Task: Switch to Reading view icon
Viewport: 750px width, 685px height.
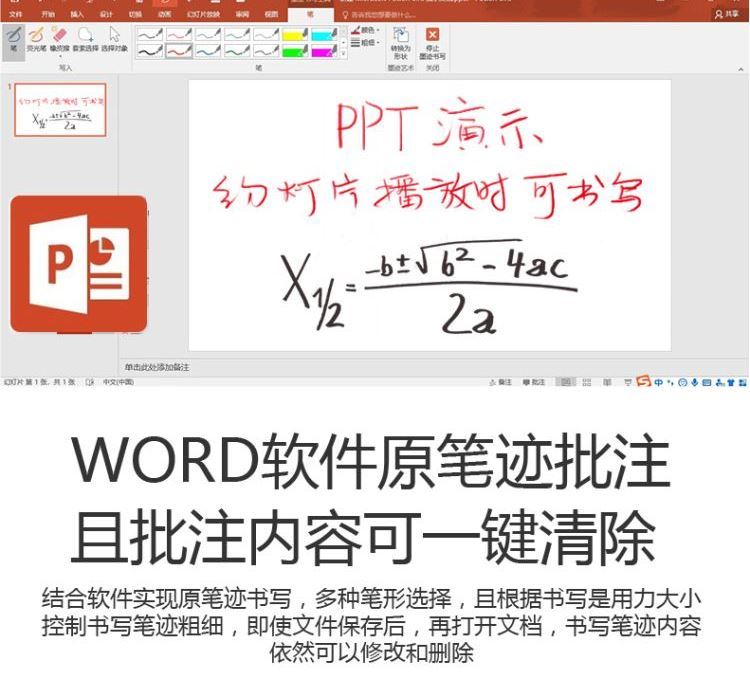Action: pyautogui.click(x=607, y=382)
